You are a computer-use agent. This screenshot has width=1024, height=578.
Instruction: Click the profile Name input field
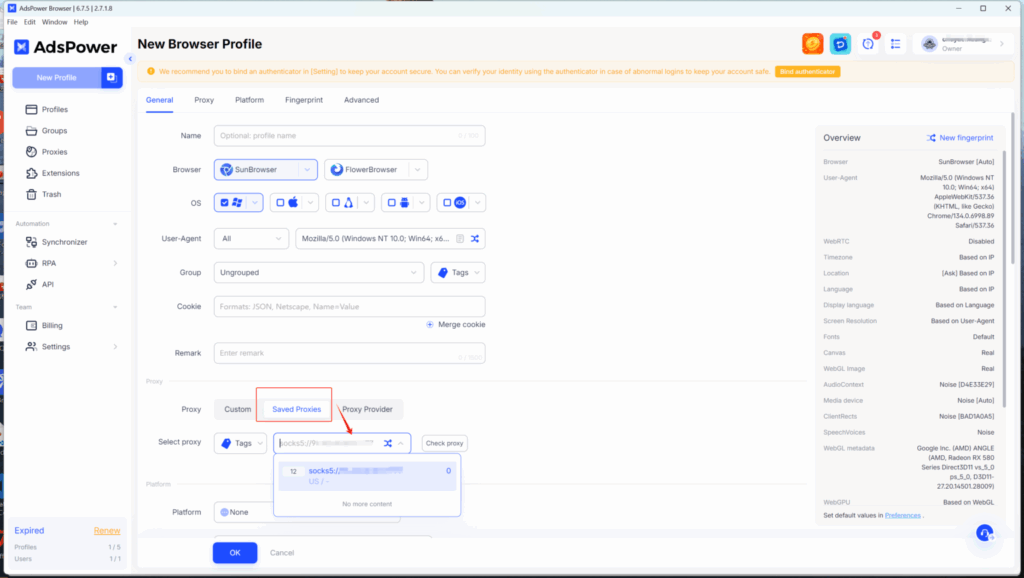pos(349,136)
